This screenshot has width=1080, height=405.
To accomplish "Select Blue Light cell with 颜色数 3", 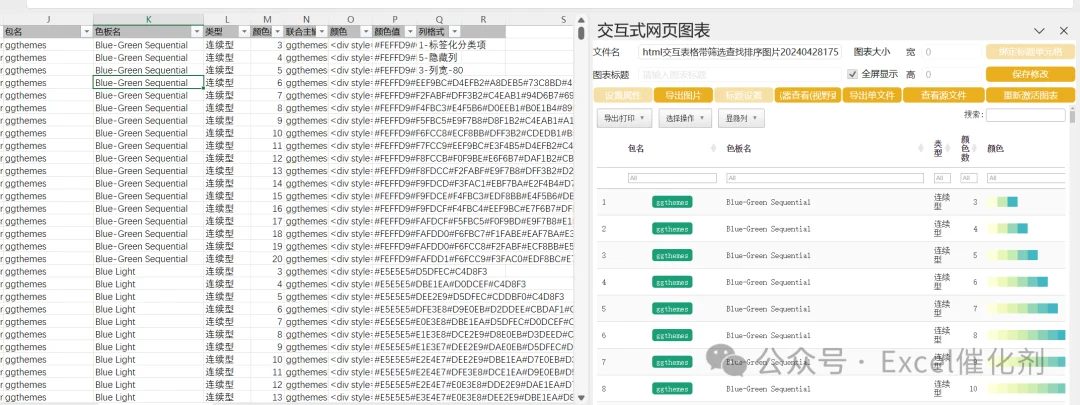I will [x=148, y=271].
